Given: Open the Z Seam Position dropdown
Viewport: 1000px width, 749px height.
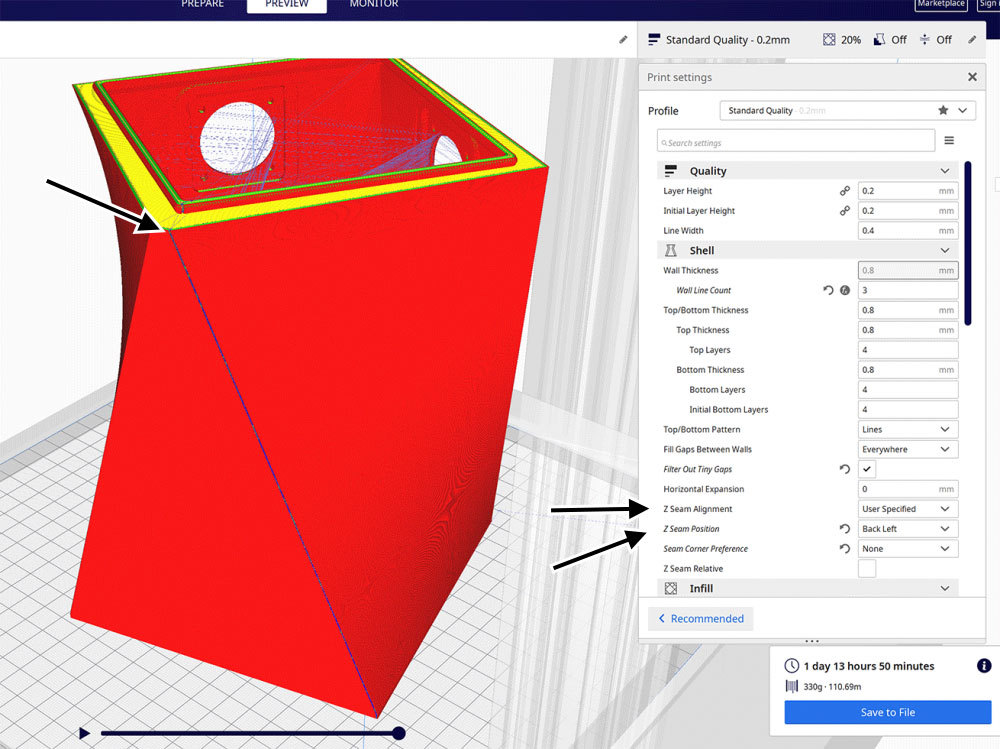Looking at the screenshot, I should pos(908,529).
